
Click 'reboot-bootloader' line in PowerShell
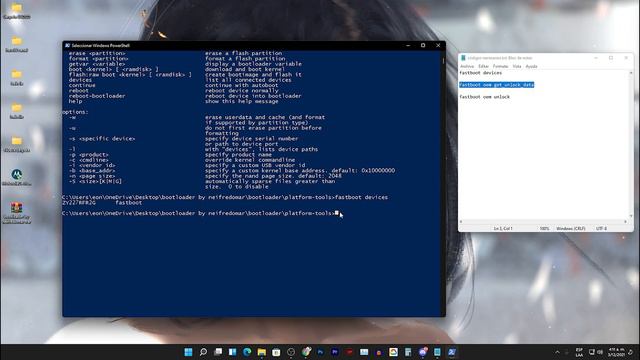click(97, 96)
